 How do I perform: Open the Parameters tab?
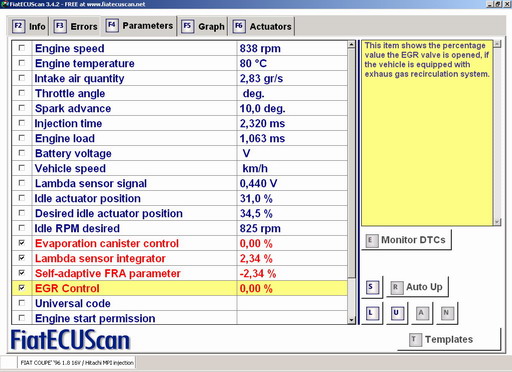pos(139,25)
